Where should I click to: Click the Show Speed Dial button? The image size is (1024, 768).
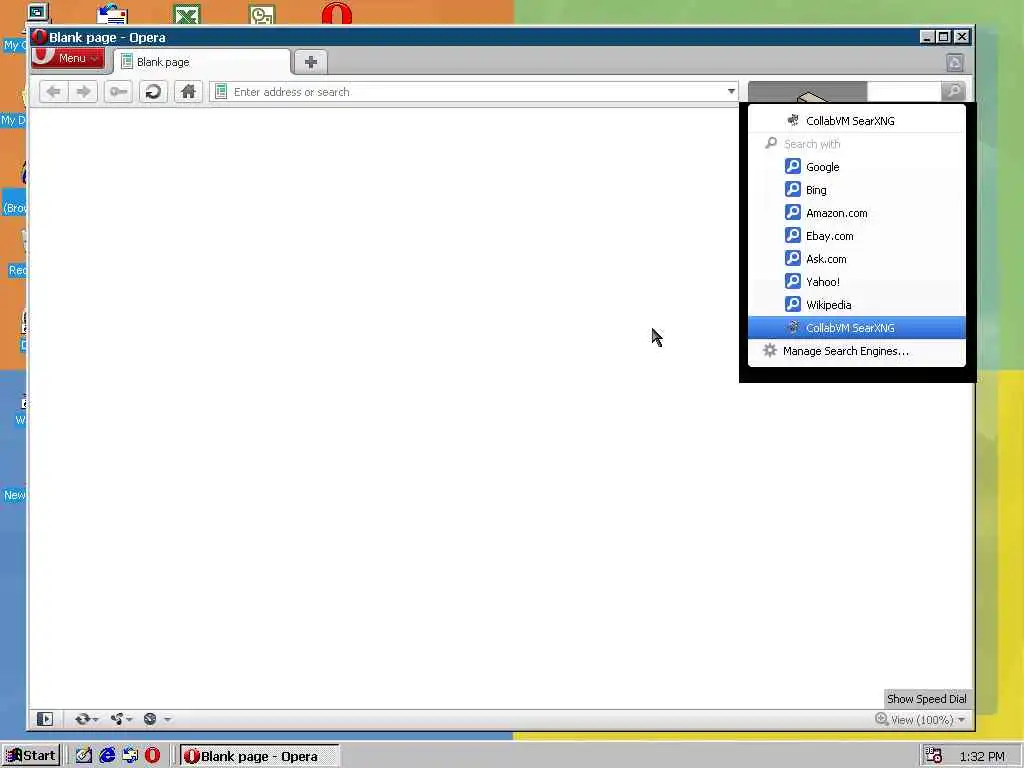tap(927, 699)
